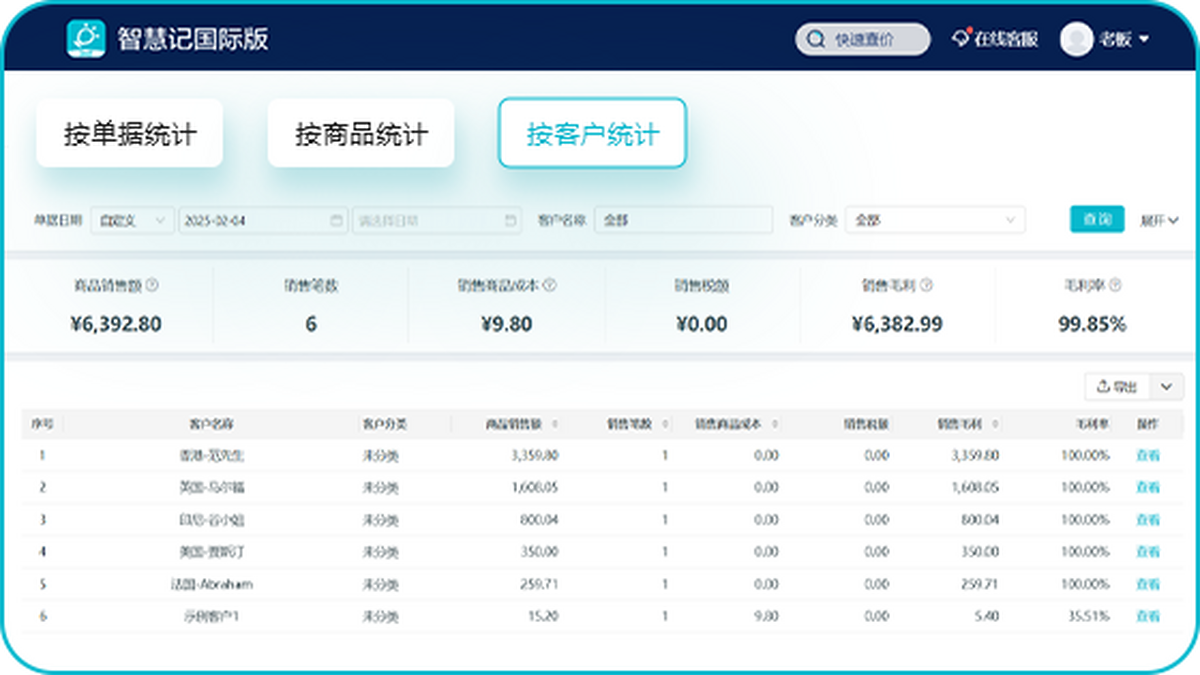1200x675 pixels.
Task: Click inside the 客户名称 input field
Action: 684,220
